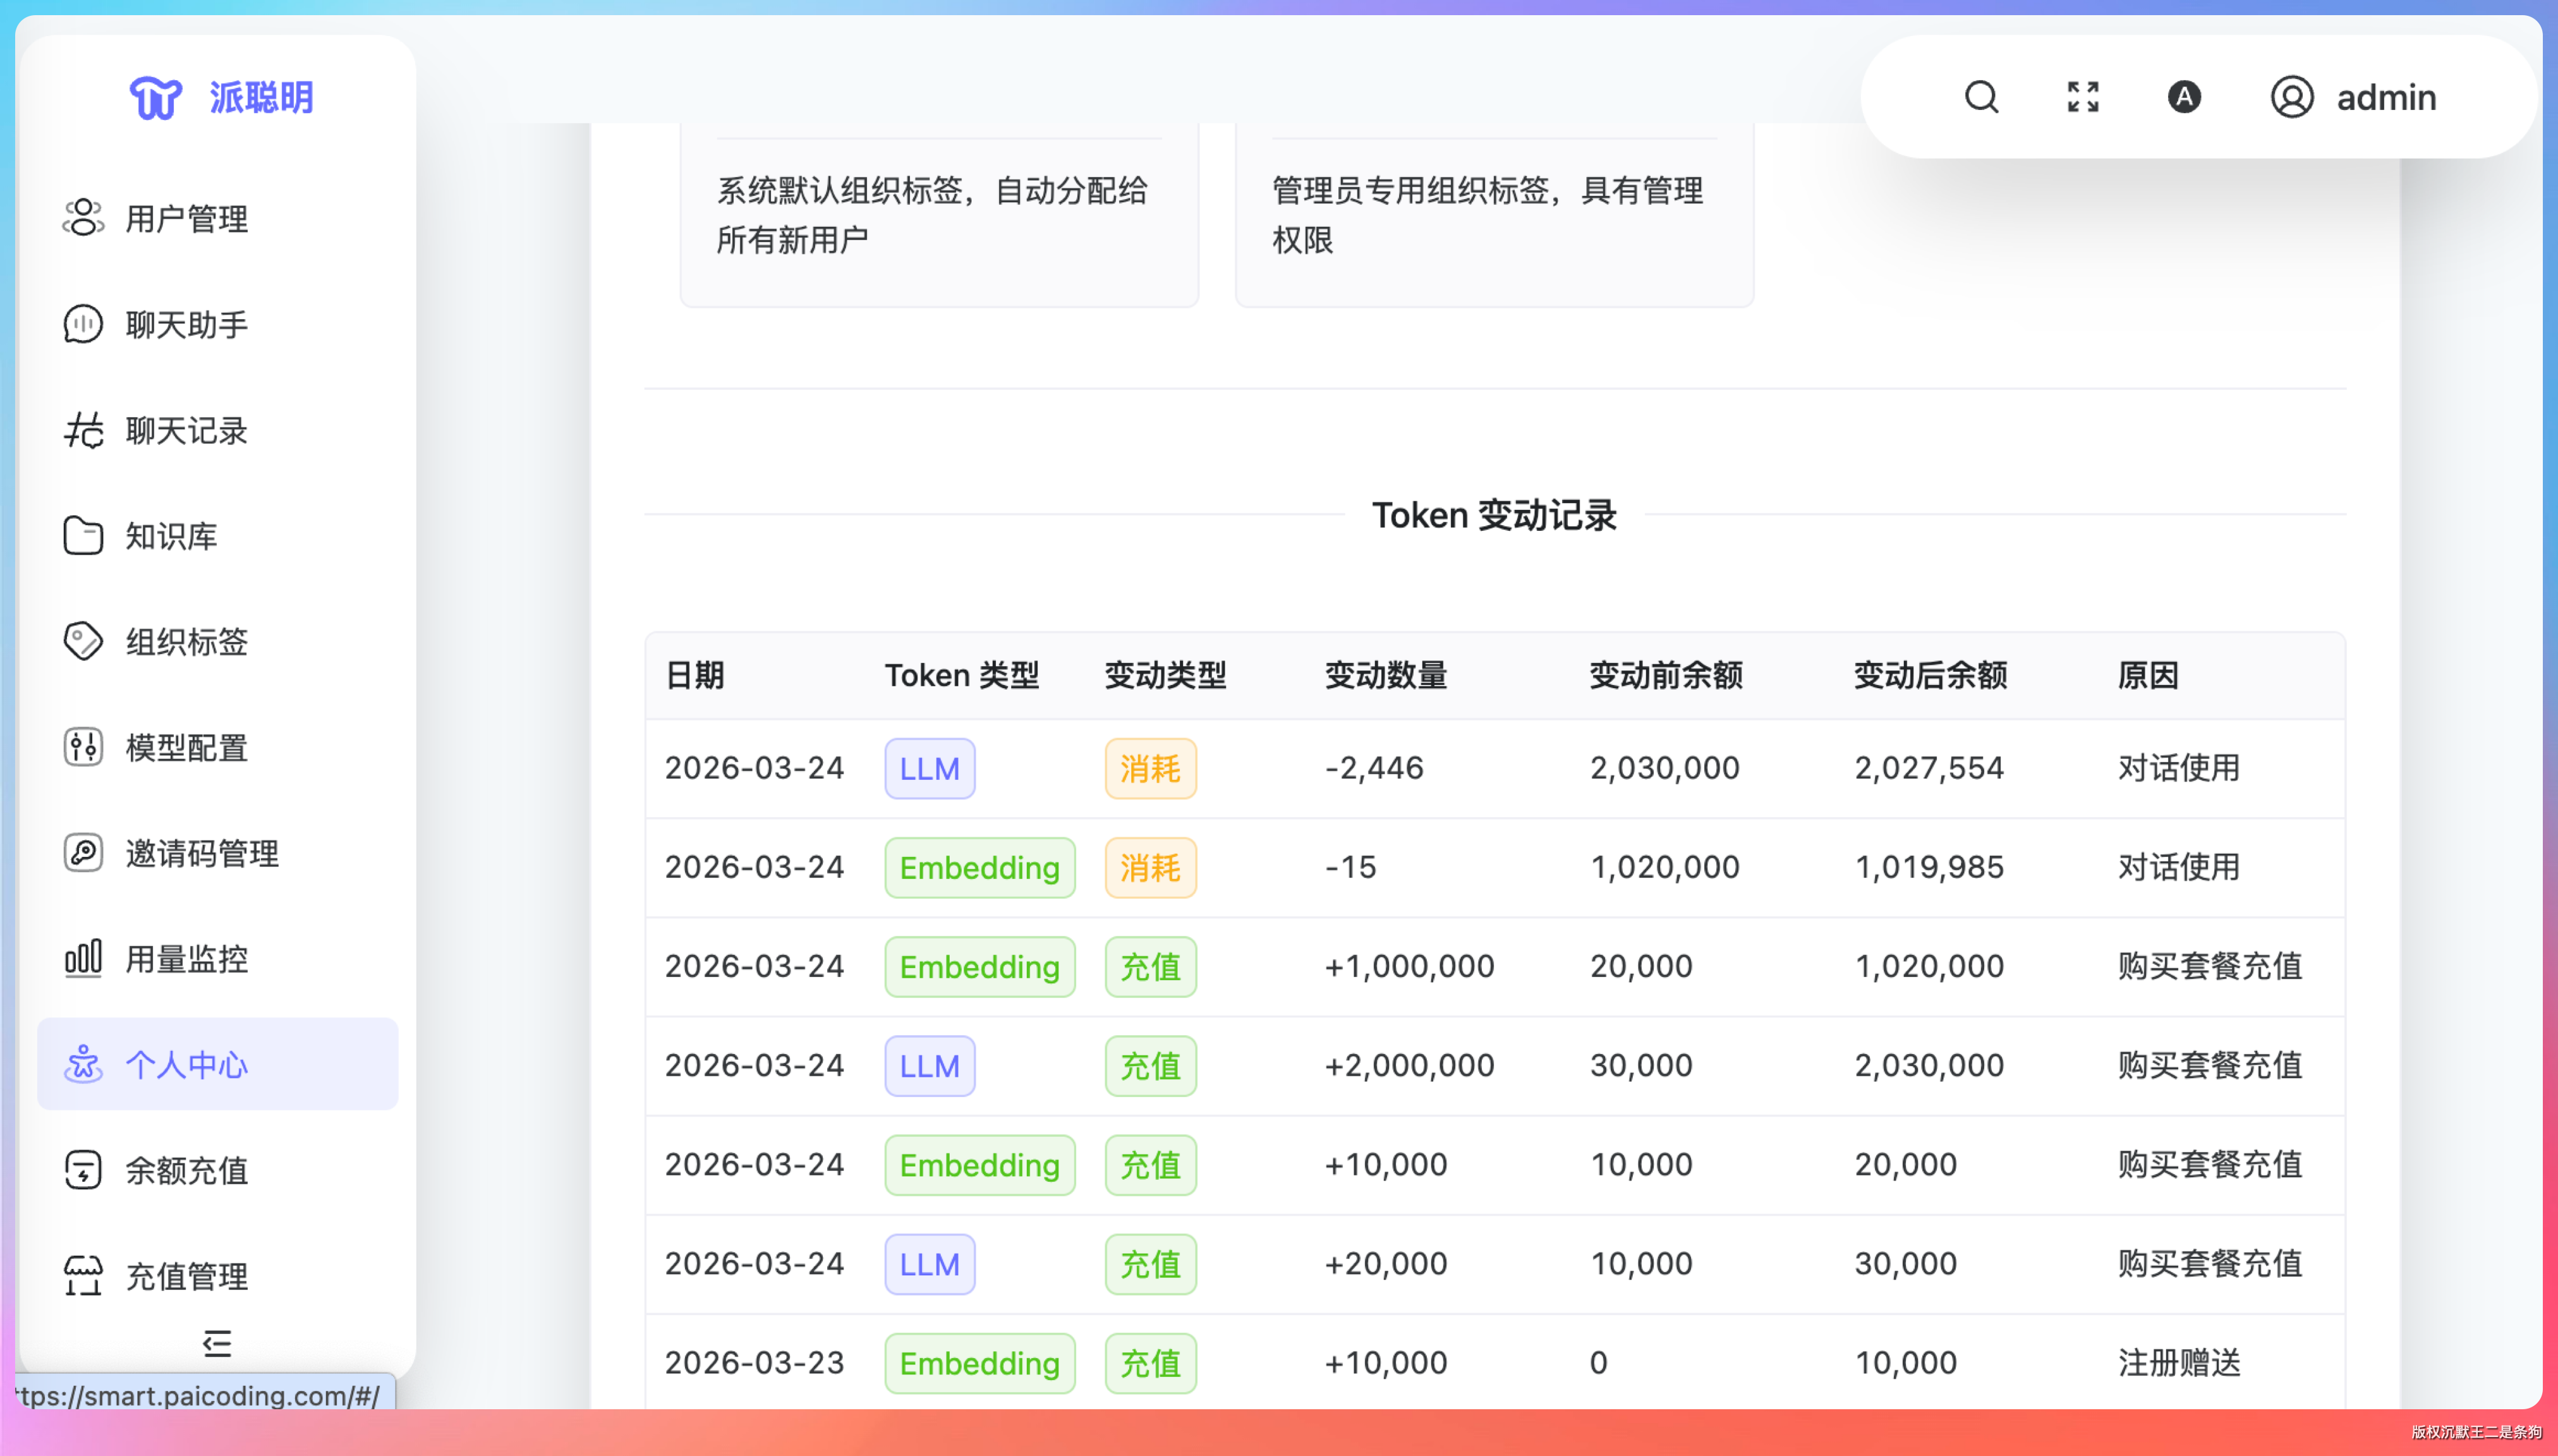Go to 聊天助手 page
The width and height of the screenshot is (2558, 1456).
pos(186,324)
